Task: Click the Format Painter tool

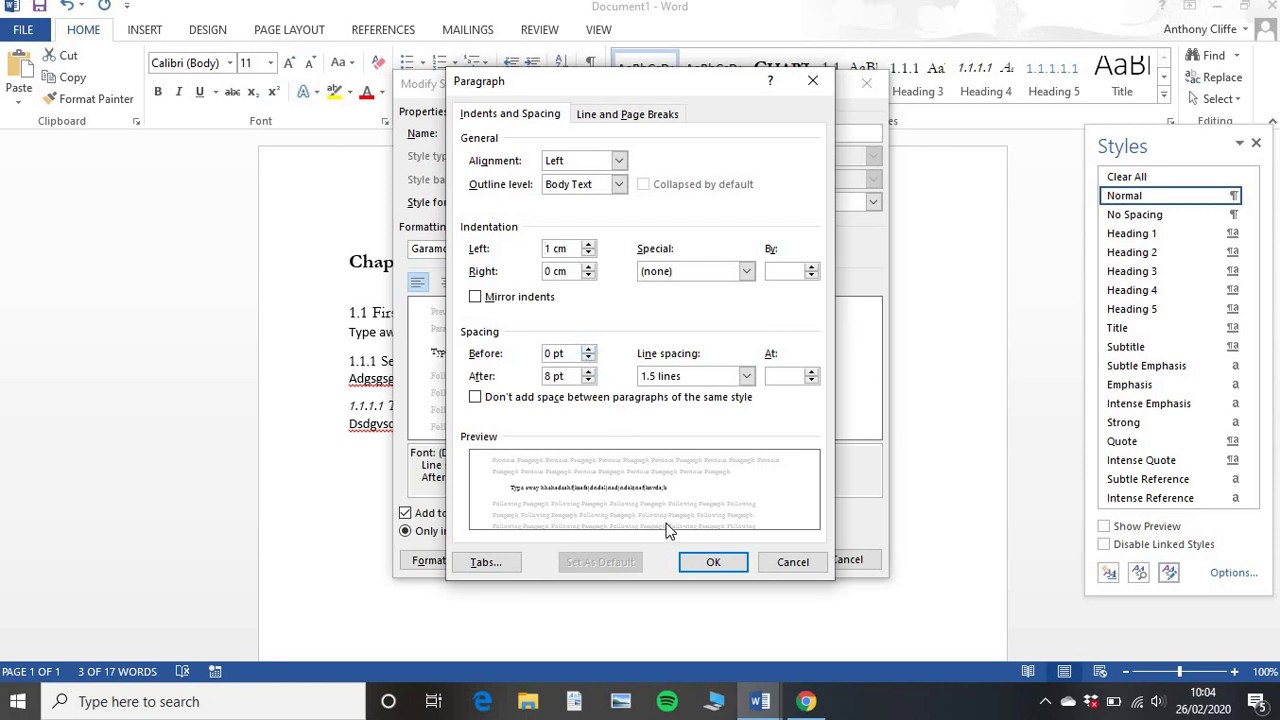Action: 88,99
